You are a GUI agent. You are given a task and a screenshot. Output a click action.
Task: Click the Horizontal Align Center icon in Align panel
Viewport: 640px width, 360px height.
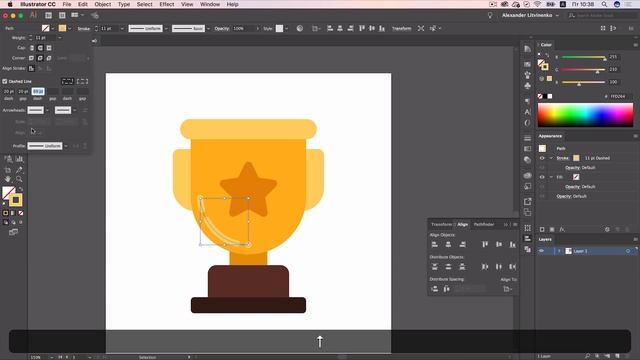pyautogui.click(x=448, y=244)
